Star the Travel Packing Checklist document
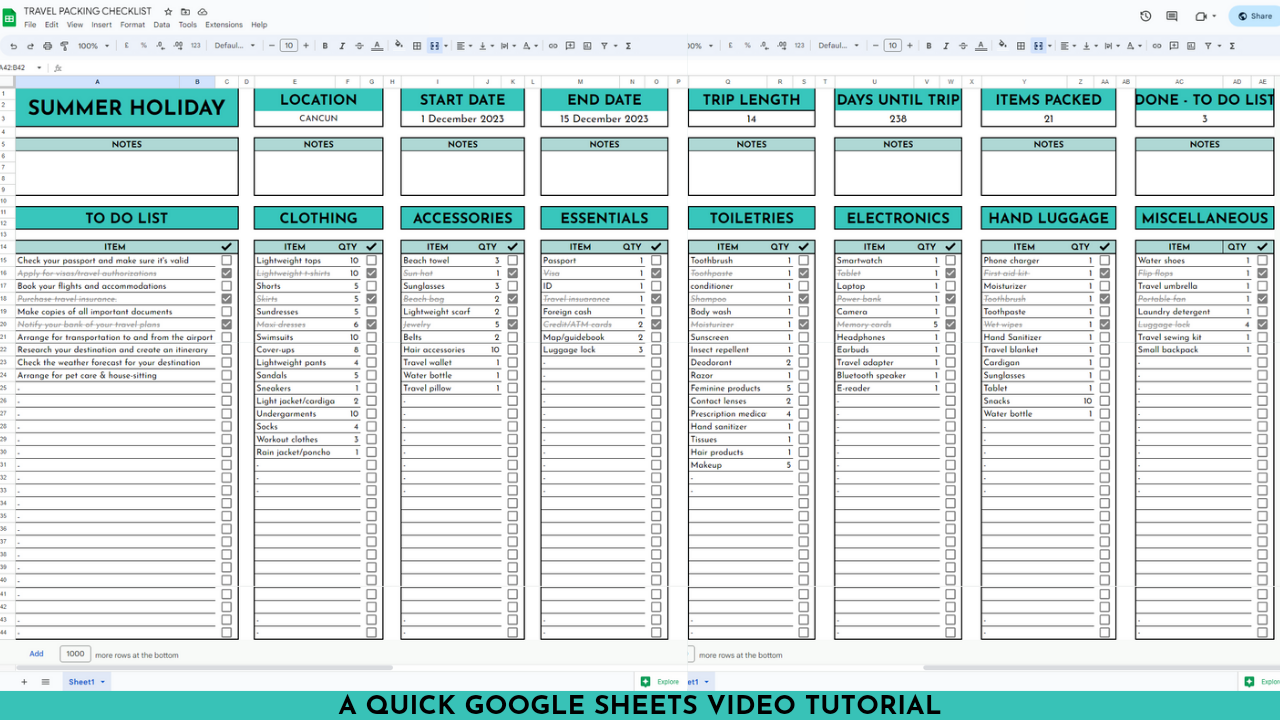The image size is (1280, 720). [x=168, y=12]
